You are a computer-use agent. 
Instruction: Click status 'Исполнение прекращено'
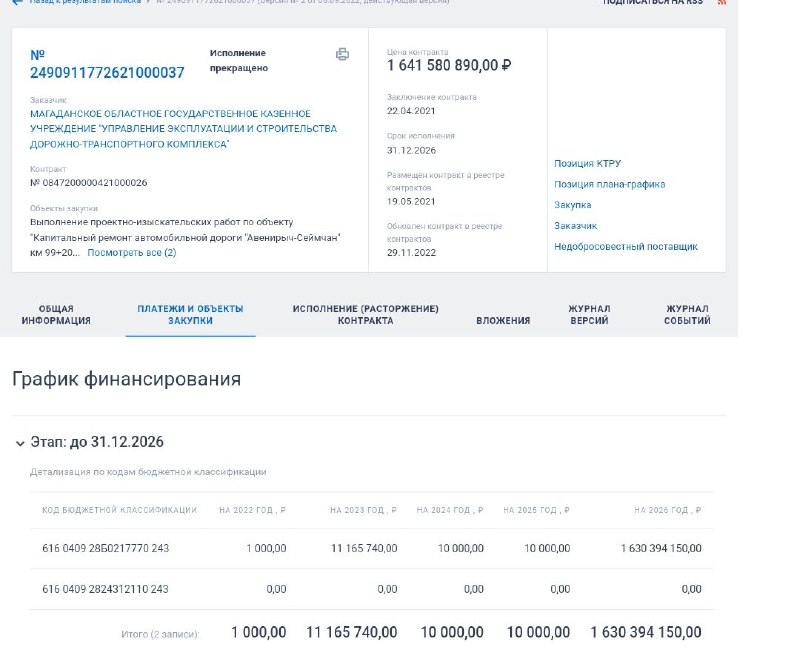coord(239,60)
